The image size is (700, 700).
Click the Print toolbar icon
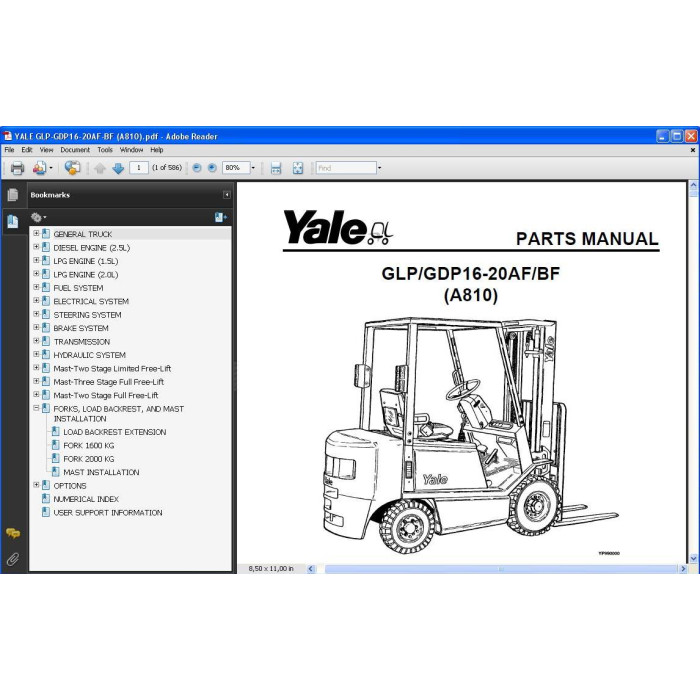click(17, 168)
